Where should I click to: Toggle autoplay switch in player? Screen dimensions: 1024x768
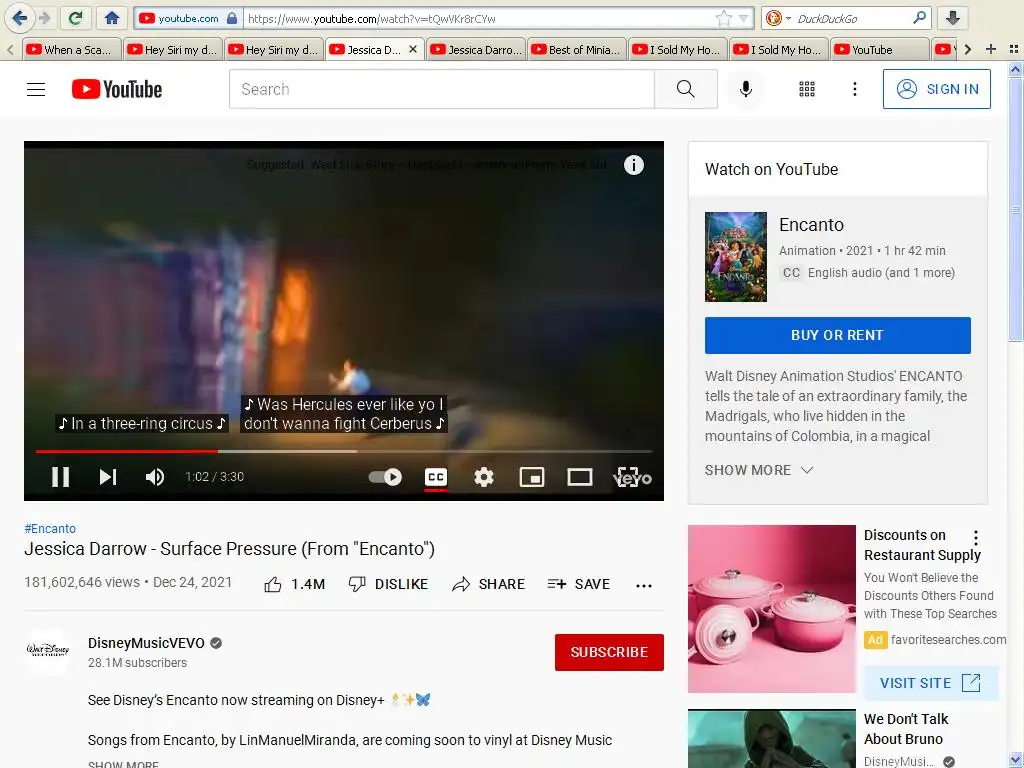(385, 477)
